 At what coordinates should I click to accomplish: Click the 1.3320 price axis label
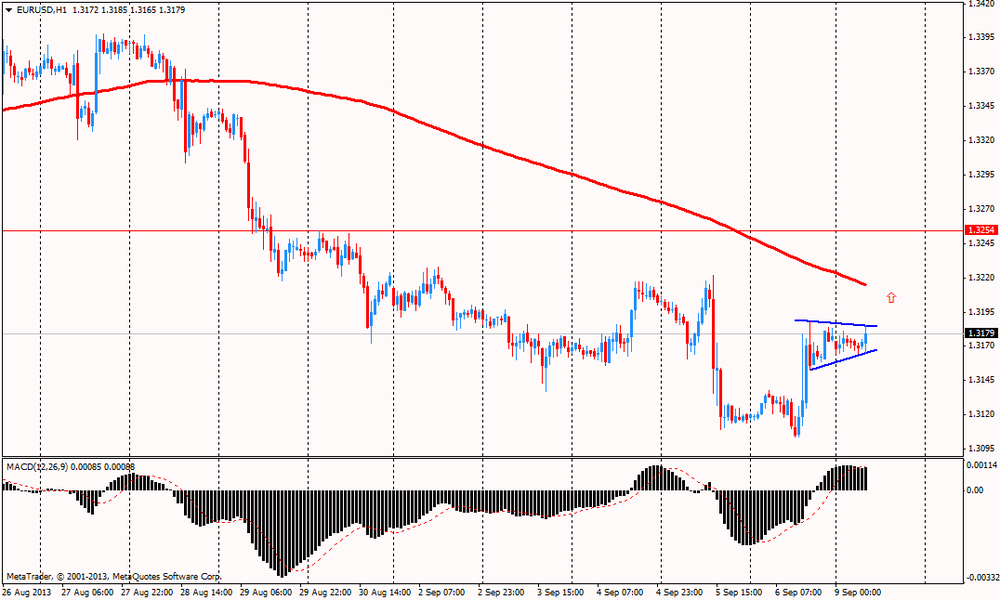[x=981, y=140]
